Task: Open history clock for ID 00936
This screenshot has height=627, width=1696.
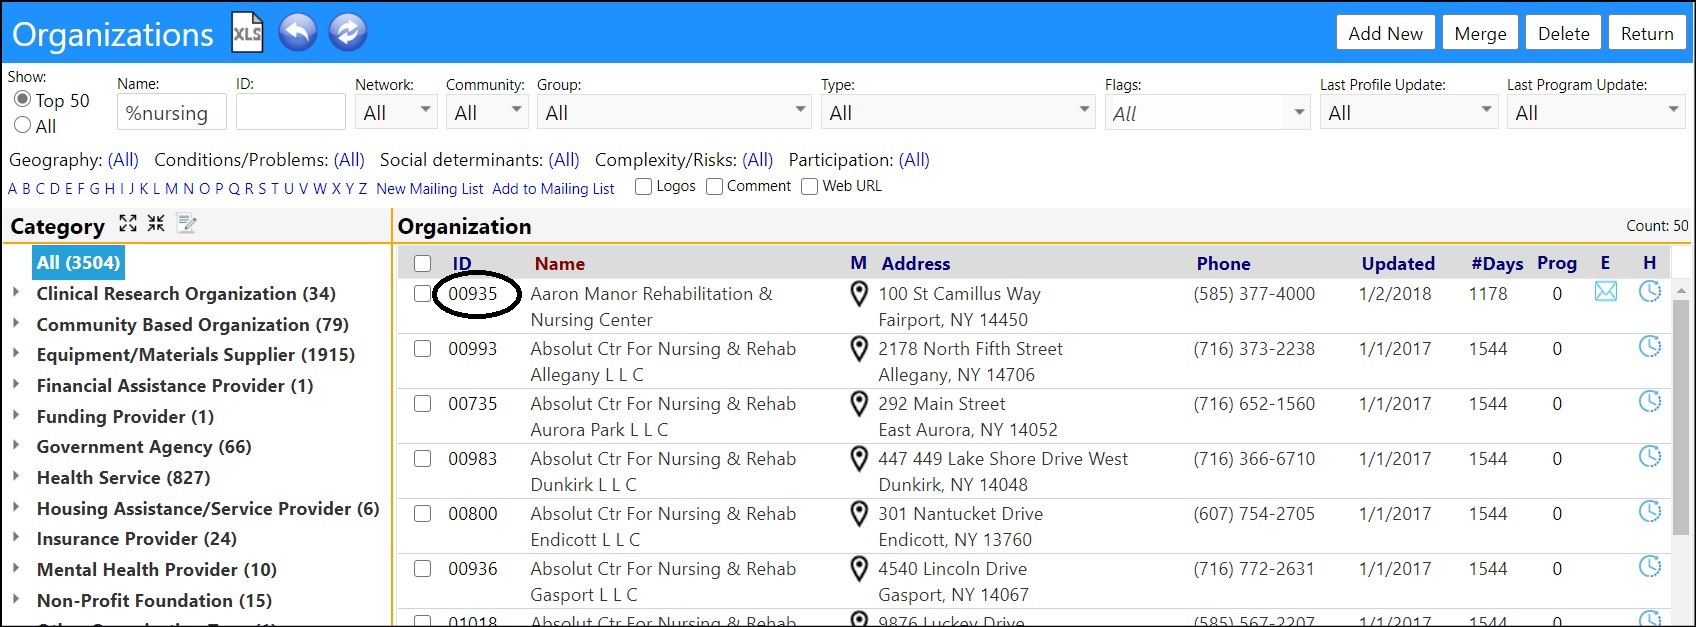Action: click(1650, 566)
